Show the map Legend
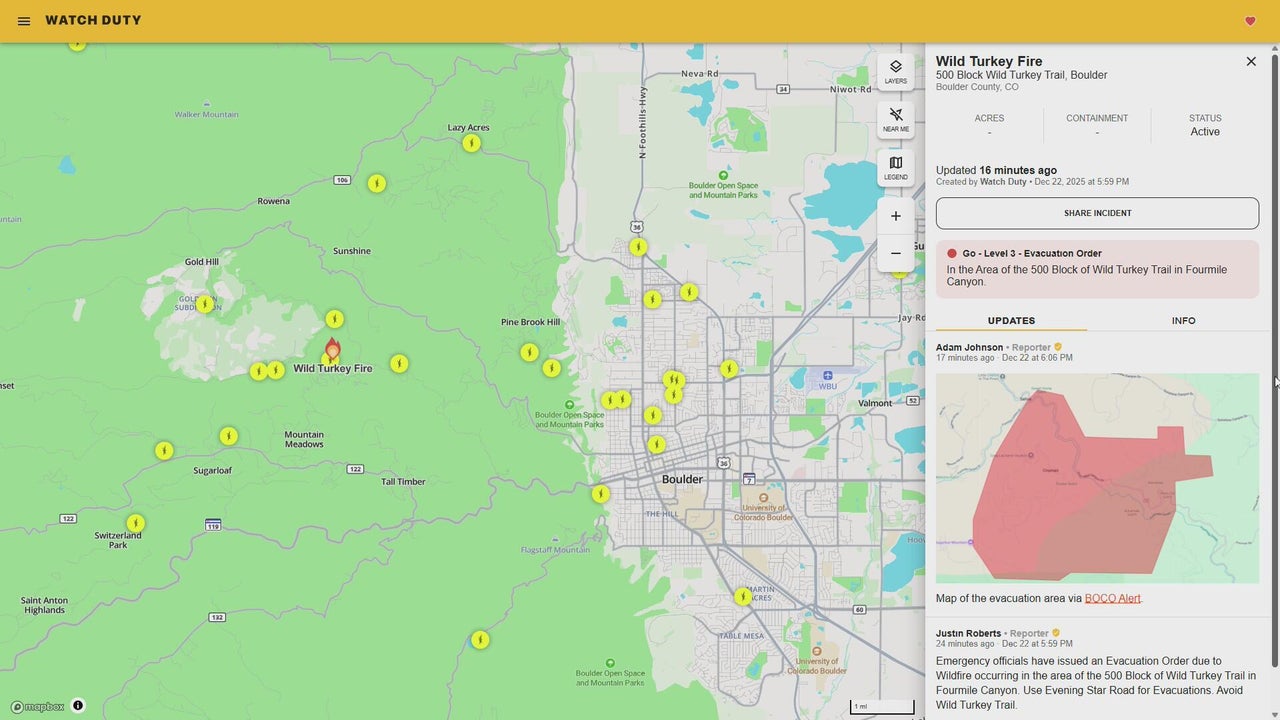This screenshot has height=720, width=1280. click(896, 168)
